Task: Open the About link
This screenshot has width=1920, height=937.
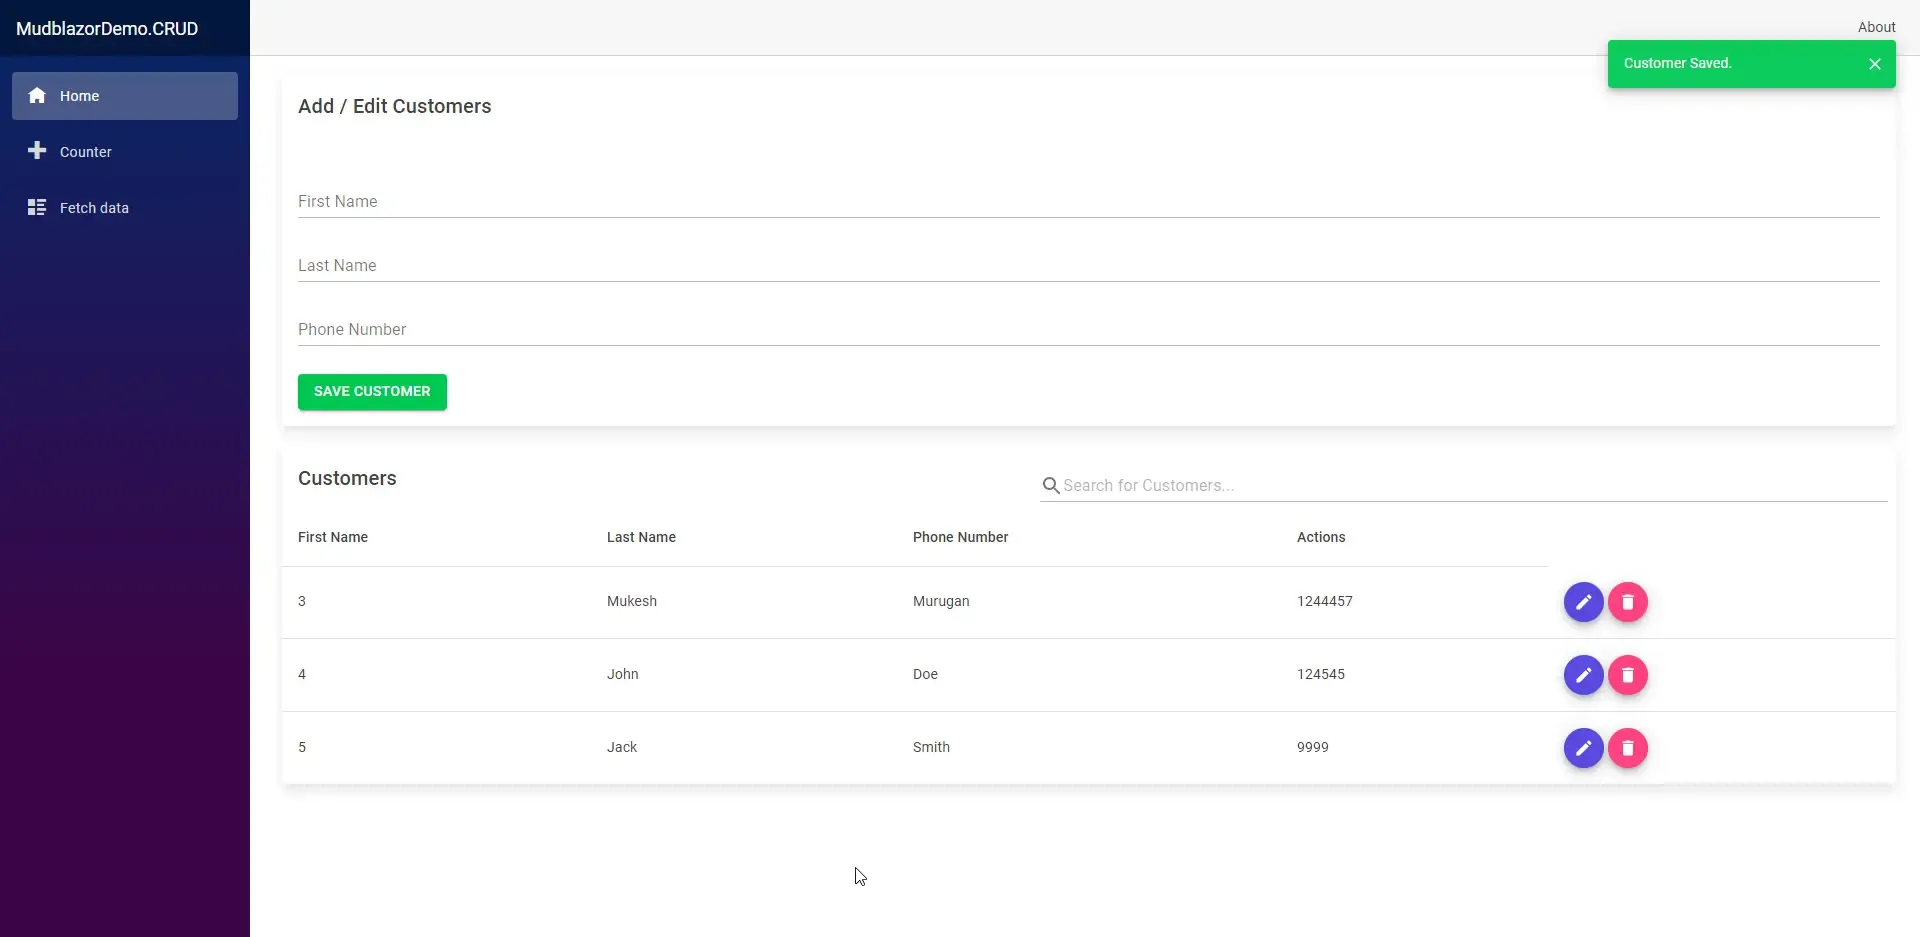Action: click(x=1877, y=26)
